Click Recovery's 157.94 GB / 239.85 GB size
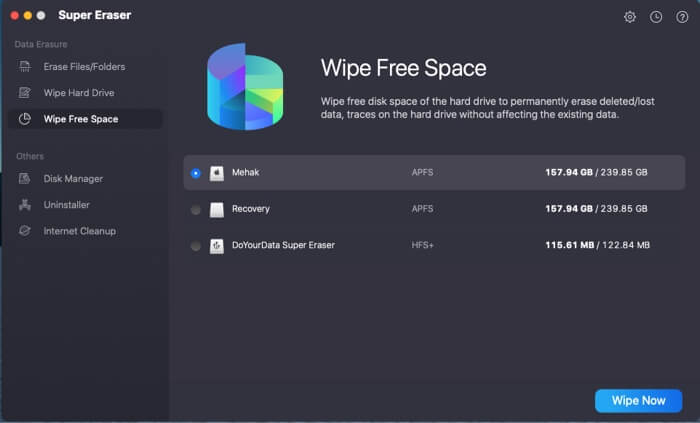Screen dimensions: 700x423 pyautogui.click(x=596, y=209)
